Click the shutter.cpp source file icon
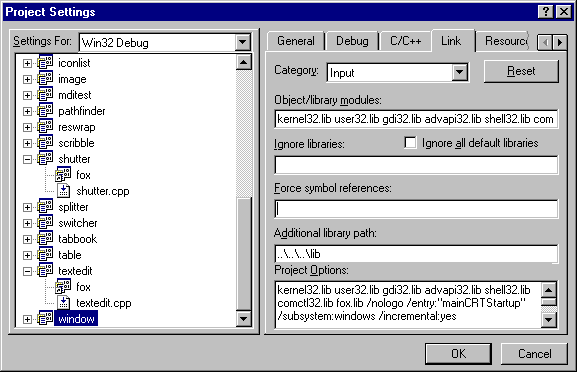 coord(64,191)
